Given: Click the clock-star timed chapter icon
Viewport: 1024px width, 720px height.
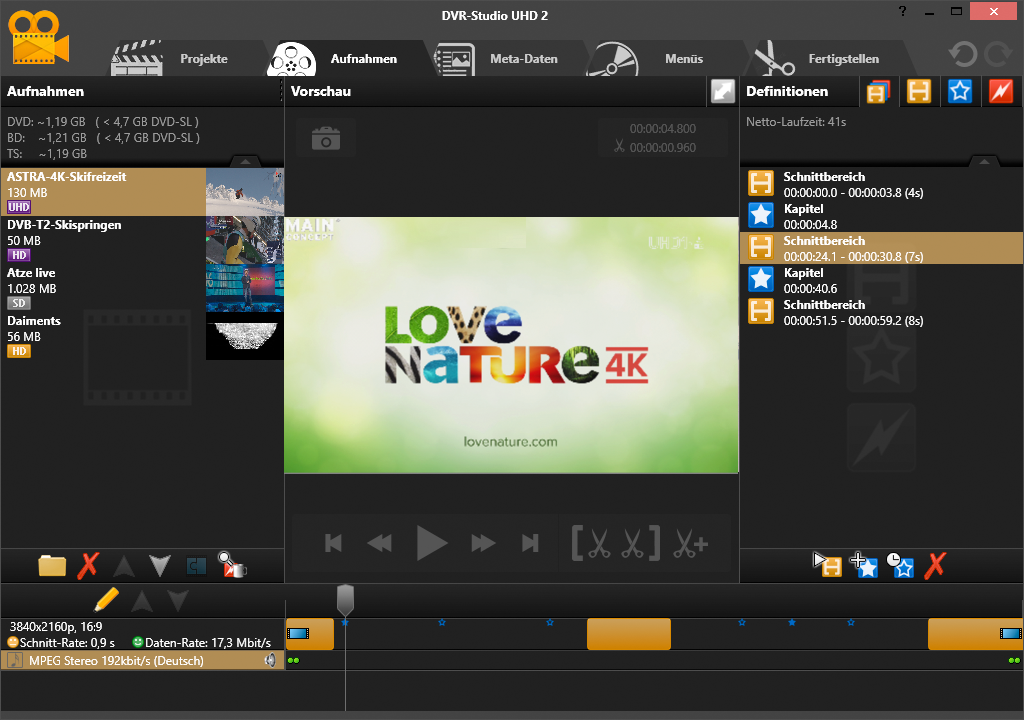Looking at the screenshot, I should click(x=900, y=565).
